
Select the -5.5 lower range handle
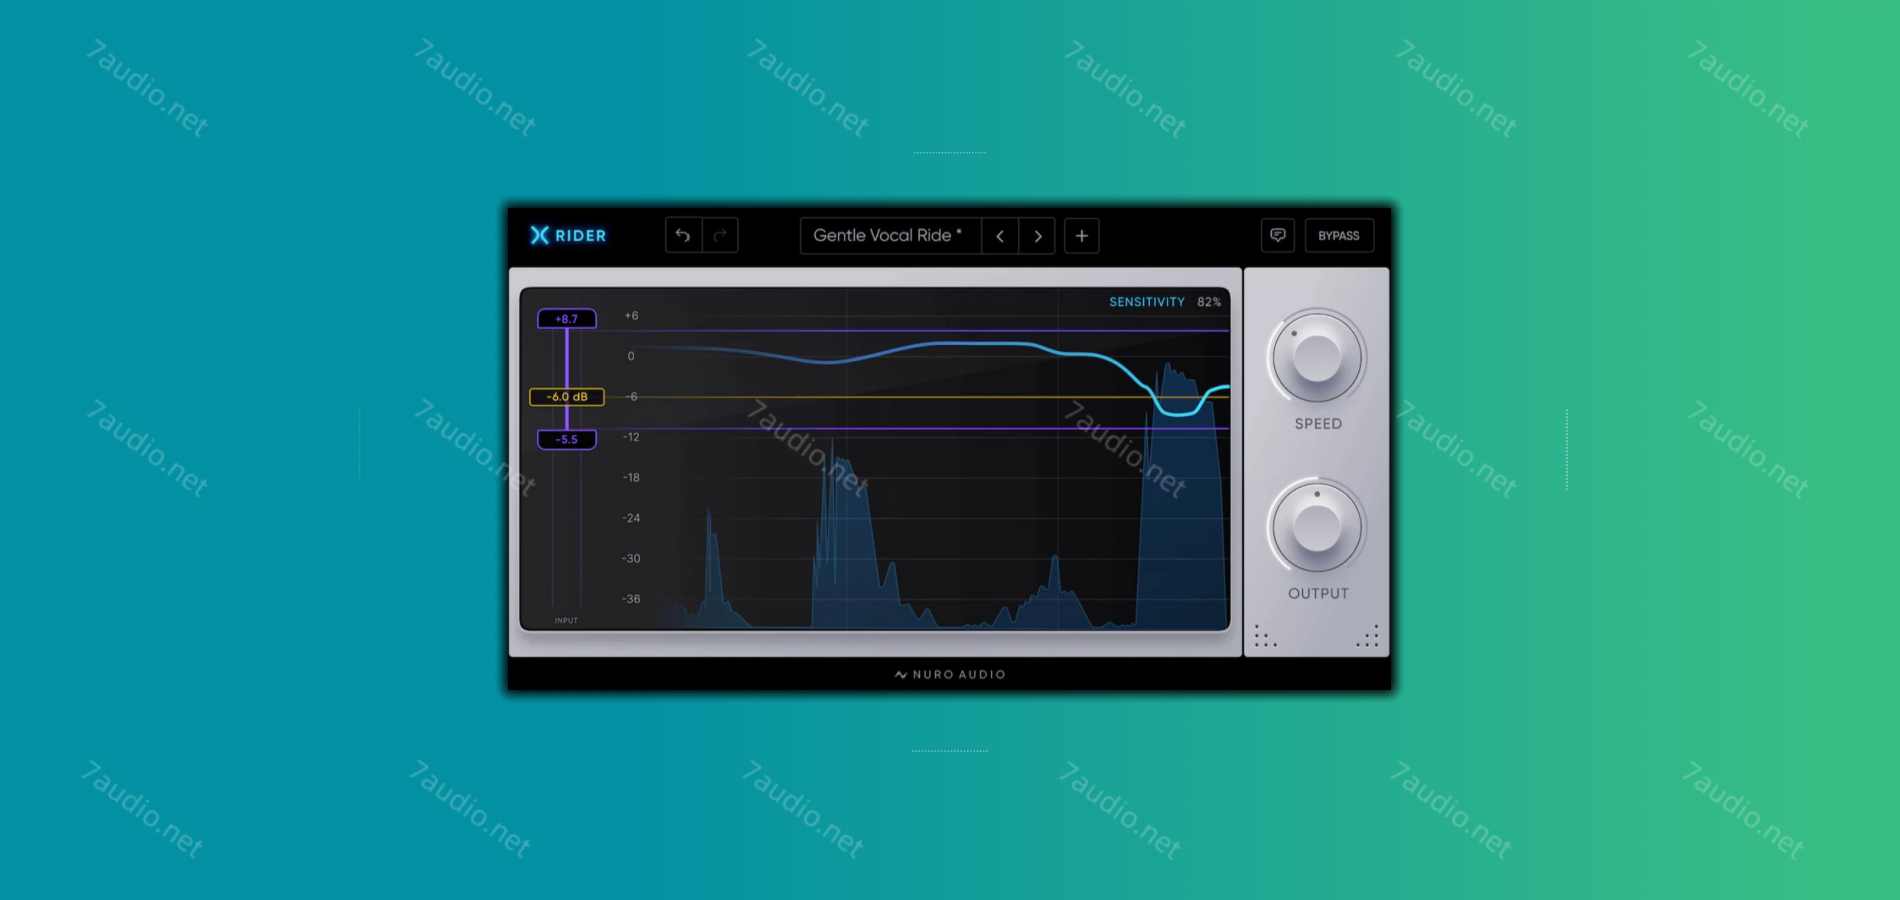(x=567, y=439)
